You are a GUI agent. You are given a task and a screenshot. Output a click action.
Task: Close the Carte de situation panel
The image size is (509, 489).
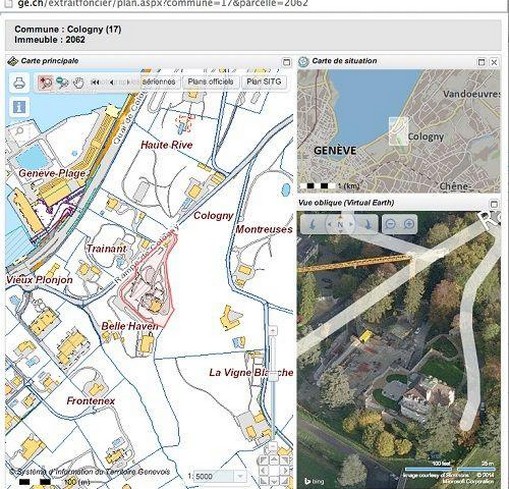(x=494, y=62)
